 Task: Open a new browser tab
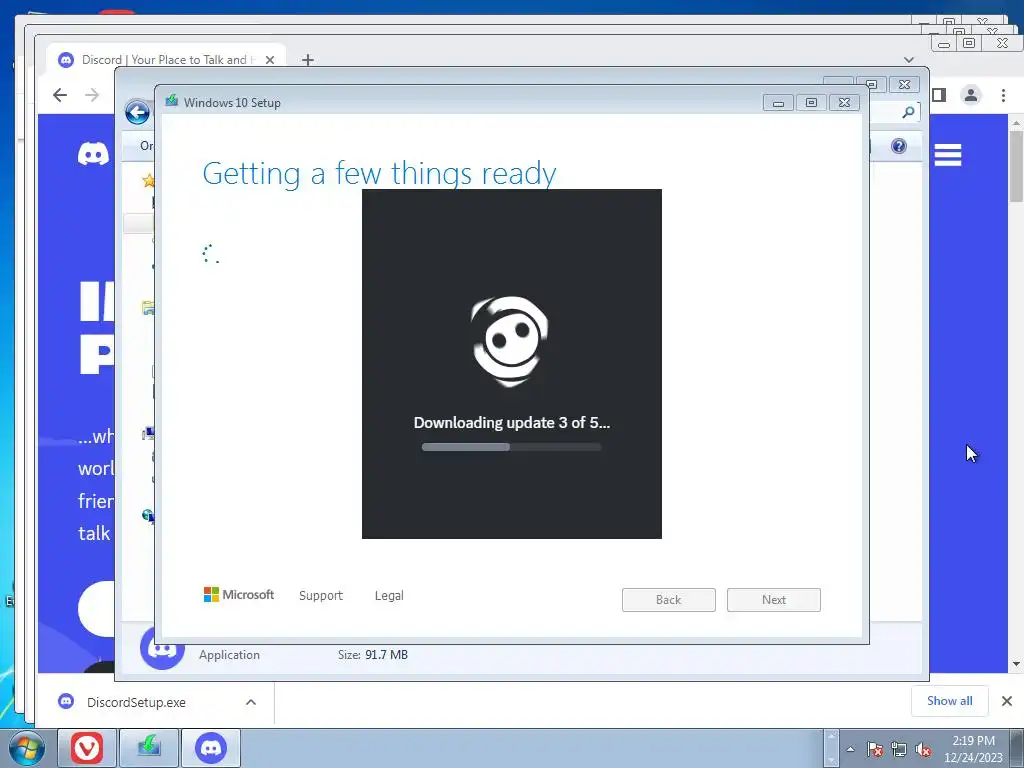point(308,60)
